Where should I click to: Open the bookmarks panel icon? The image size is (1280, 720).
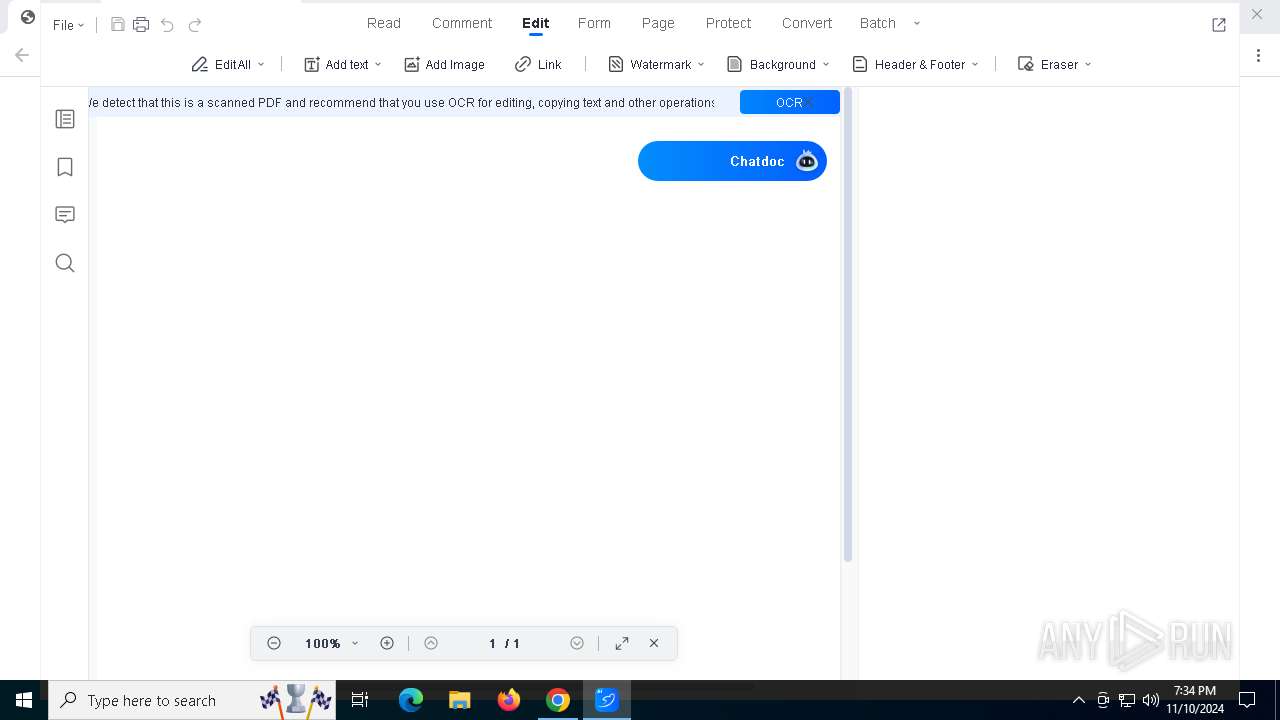65,167
